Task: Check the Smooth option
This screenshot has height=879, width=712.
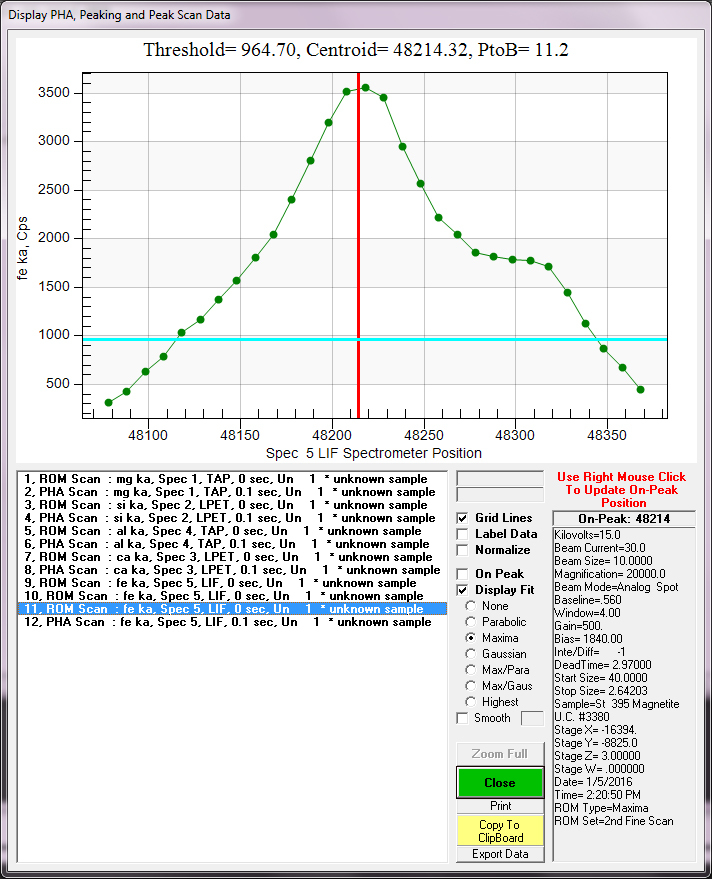Action: [463, 718]
